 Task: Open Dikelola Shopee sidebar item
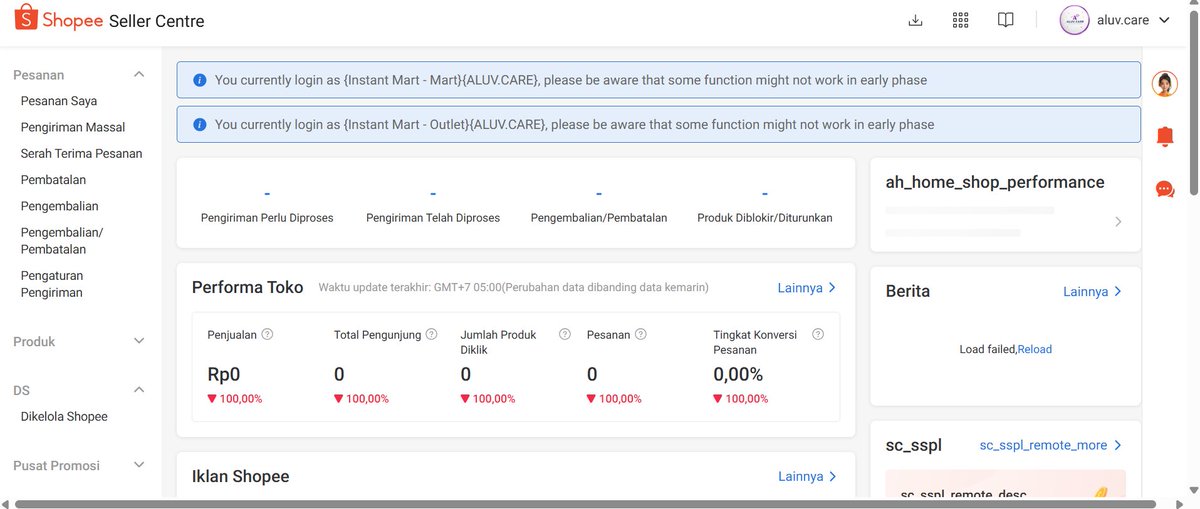pyautogui.click(x=64, y=417)
